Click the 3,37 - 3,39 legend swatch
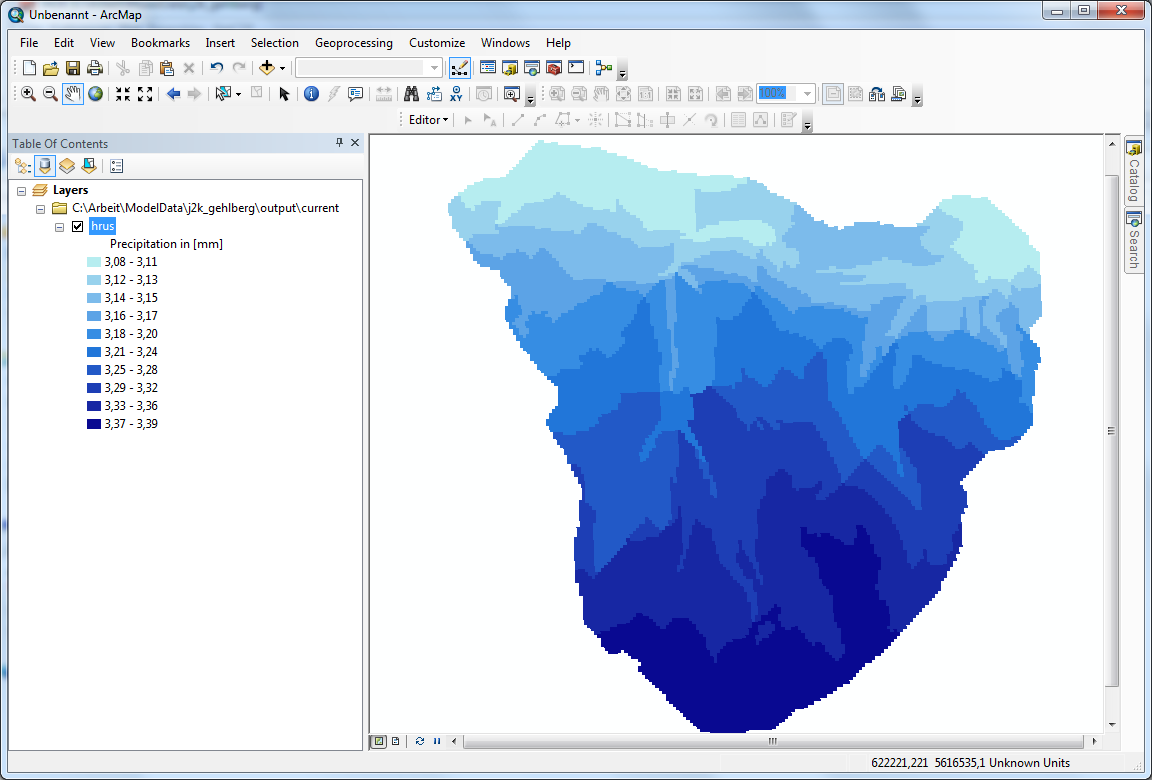The width and height of the screenshot is (1152, 780). click(x=94, y=424)
